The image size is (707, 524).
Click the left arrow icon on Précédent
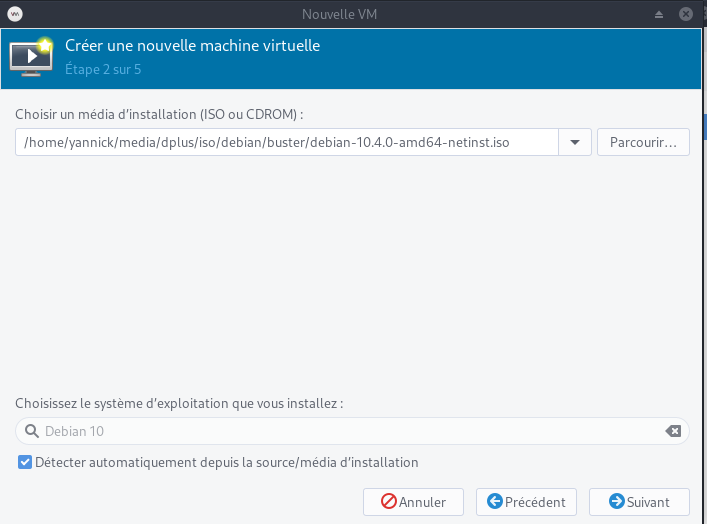[494, 502]
